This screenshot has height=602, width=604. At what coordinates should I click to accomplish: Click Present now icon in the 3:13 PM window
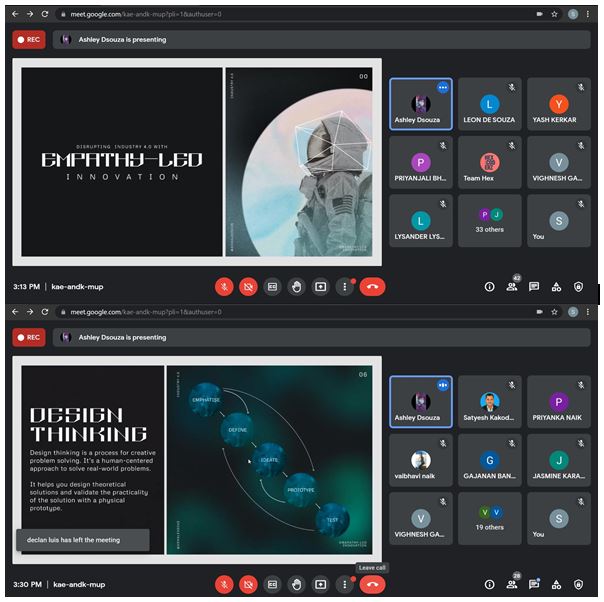(x=320, y=287)
